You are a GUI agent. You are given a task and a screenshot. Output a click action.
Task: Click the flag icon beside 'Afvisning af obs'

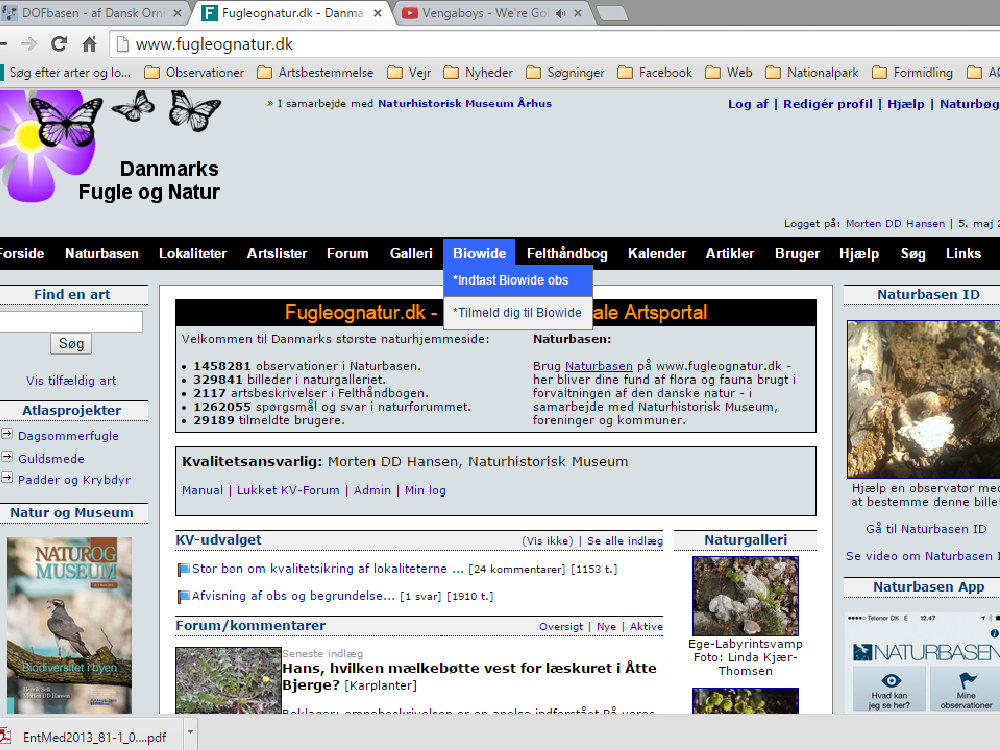point(184,596)
